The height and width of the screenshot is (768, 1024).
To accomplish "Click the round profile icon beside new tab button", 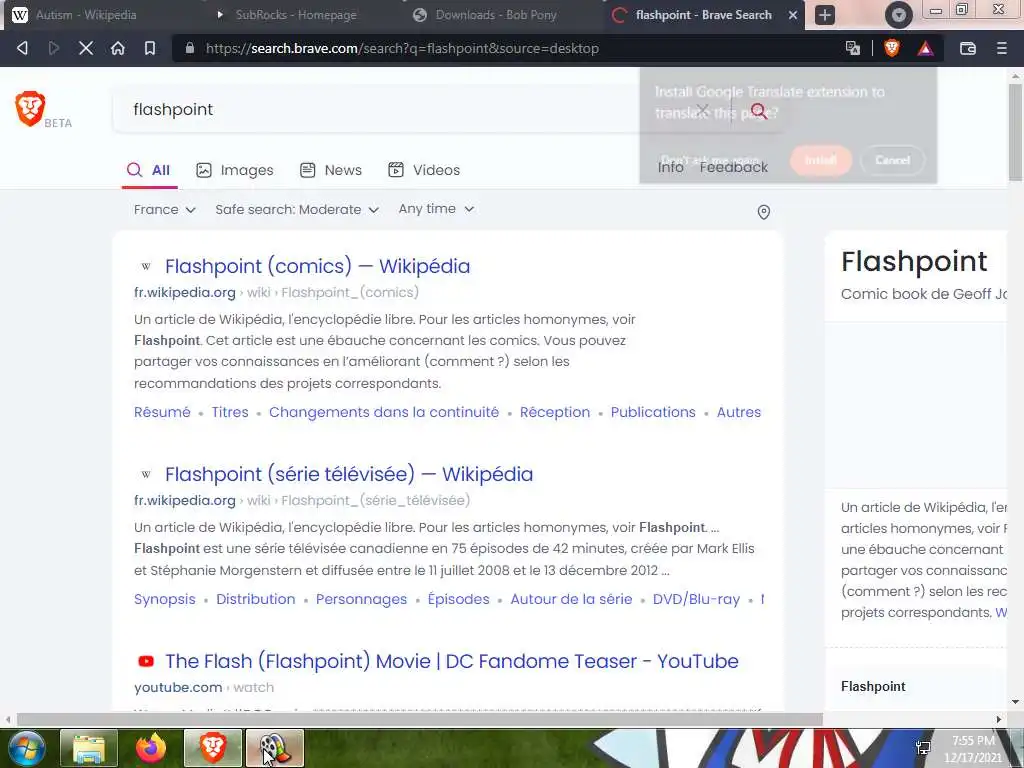I will pos(899,15).
